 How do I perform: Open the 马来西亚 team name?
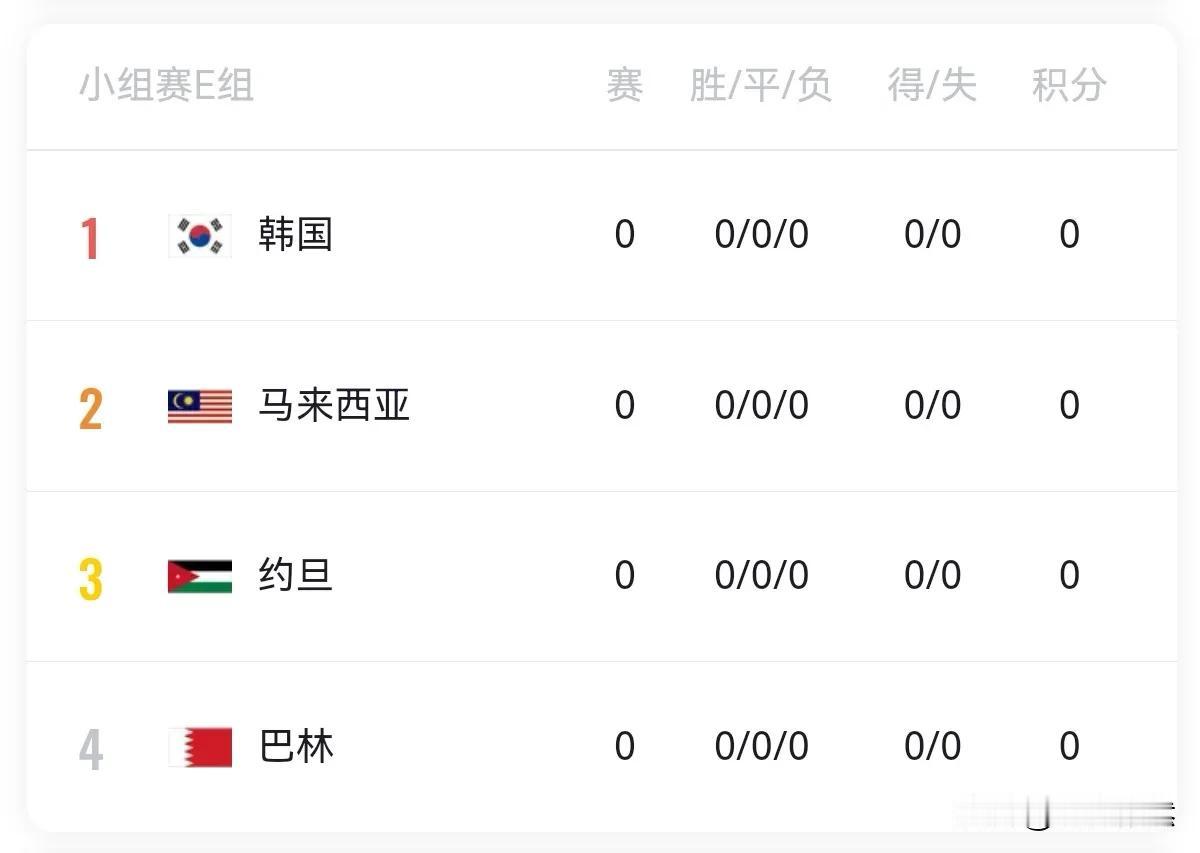(x=334, y=405)
